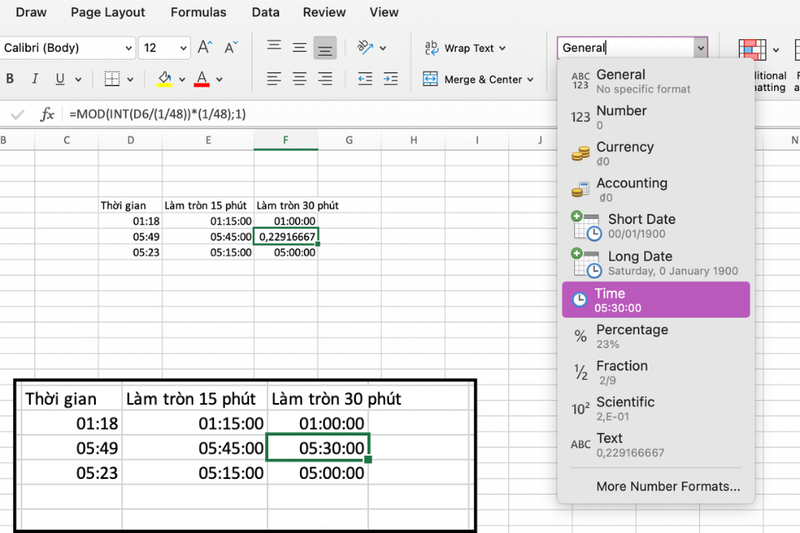Open the View tab

pos(384,12)
